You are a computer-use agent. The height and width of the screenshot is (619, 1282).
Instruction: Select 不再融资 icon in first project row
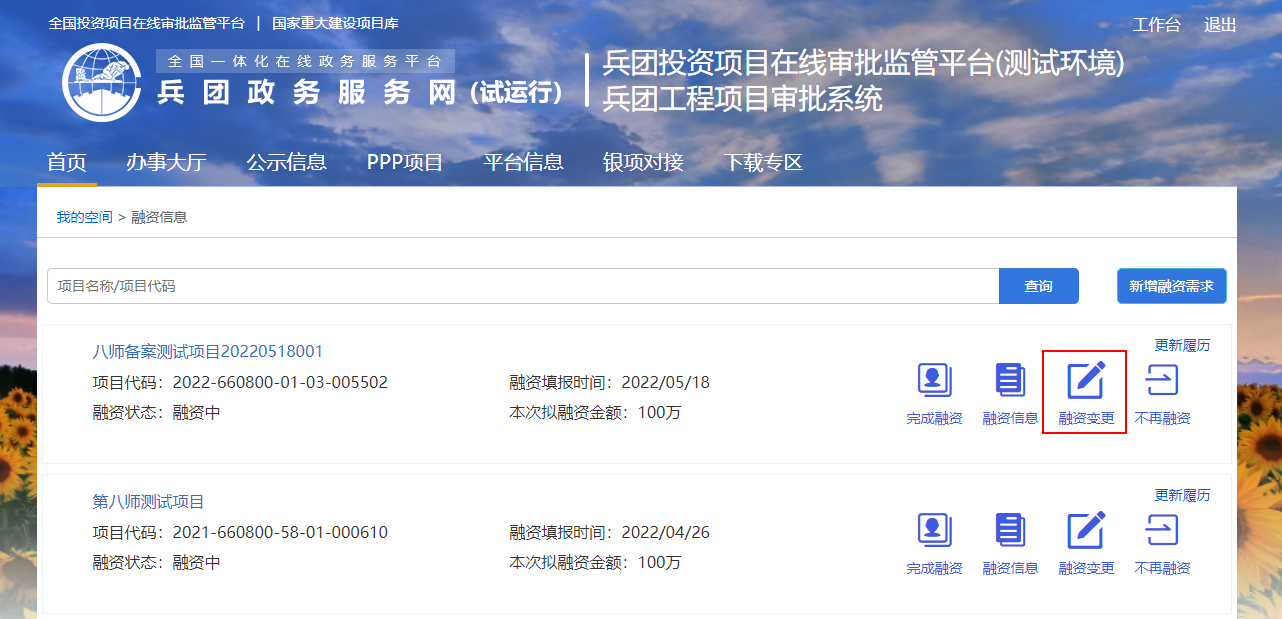click(1162, 381)
